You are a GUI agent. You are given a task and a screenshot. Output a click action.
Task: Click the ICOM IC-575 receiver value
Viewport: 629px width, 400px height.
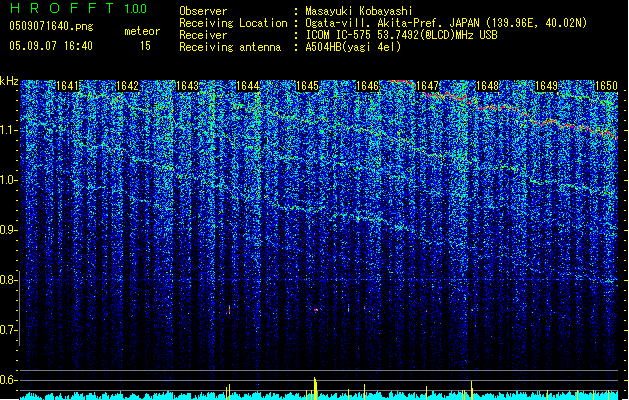[401, 35]
